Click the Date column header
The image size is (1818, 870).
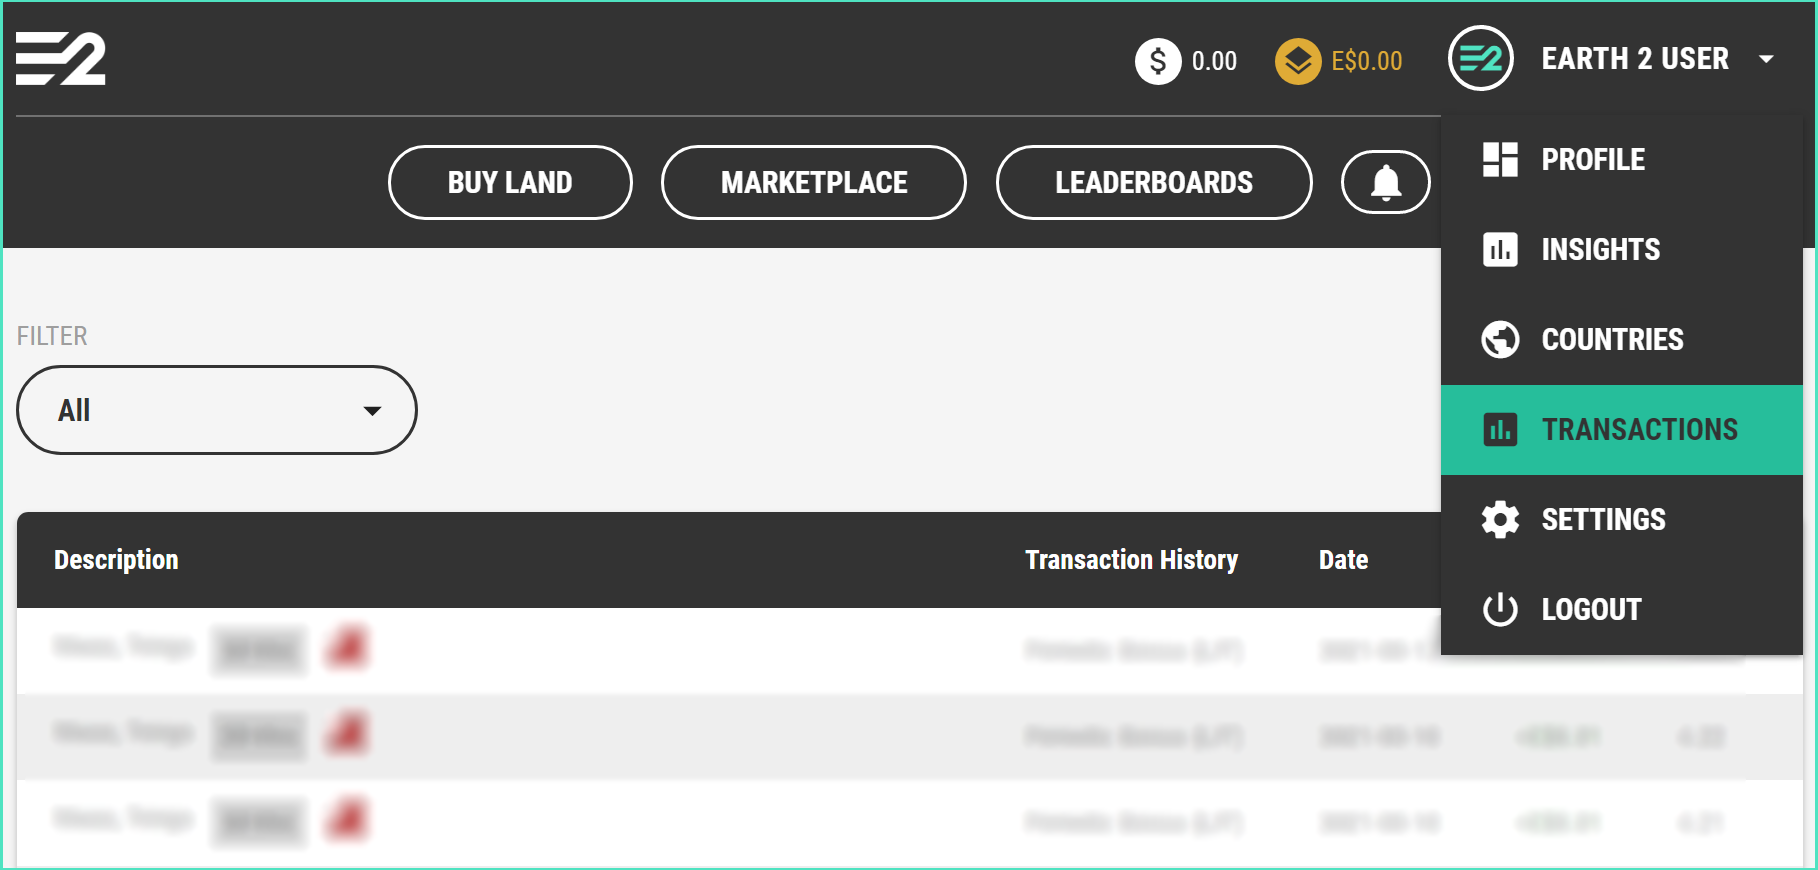pos(1343,560)
